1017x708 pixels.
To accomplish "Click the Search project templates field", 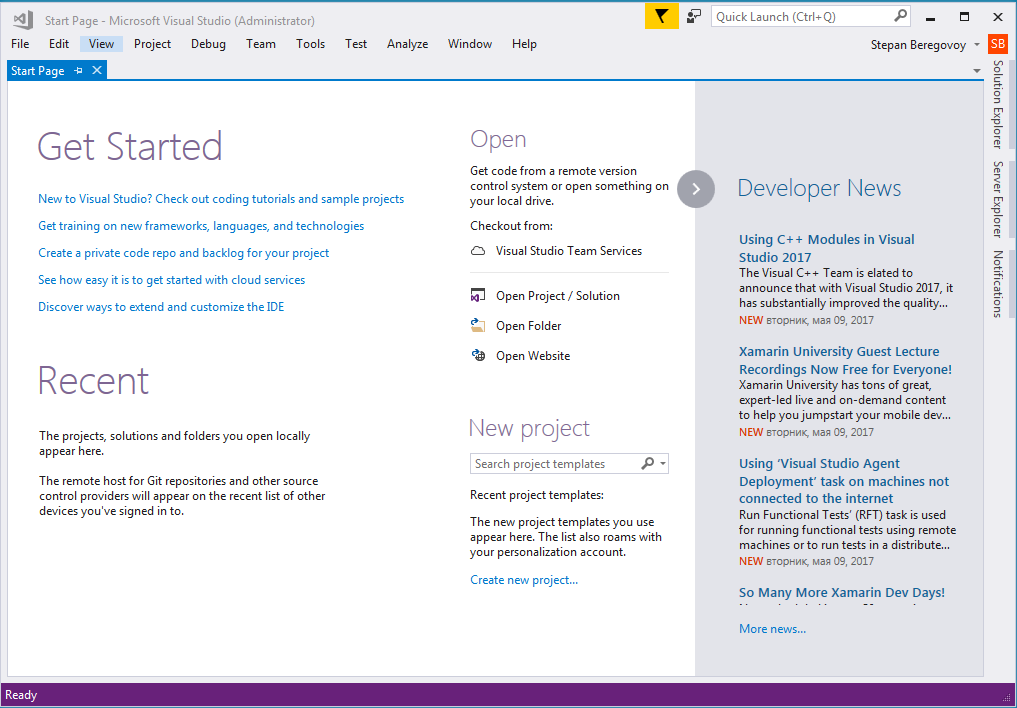I will pyautogui.click(x=553, y=464).
